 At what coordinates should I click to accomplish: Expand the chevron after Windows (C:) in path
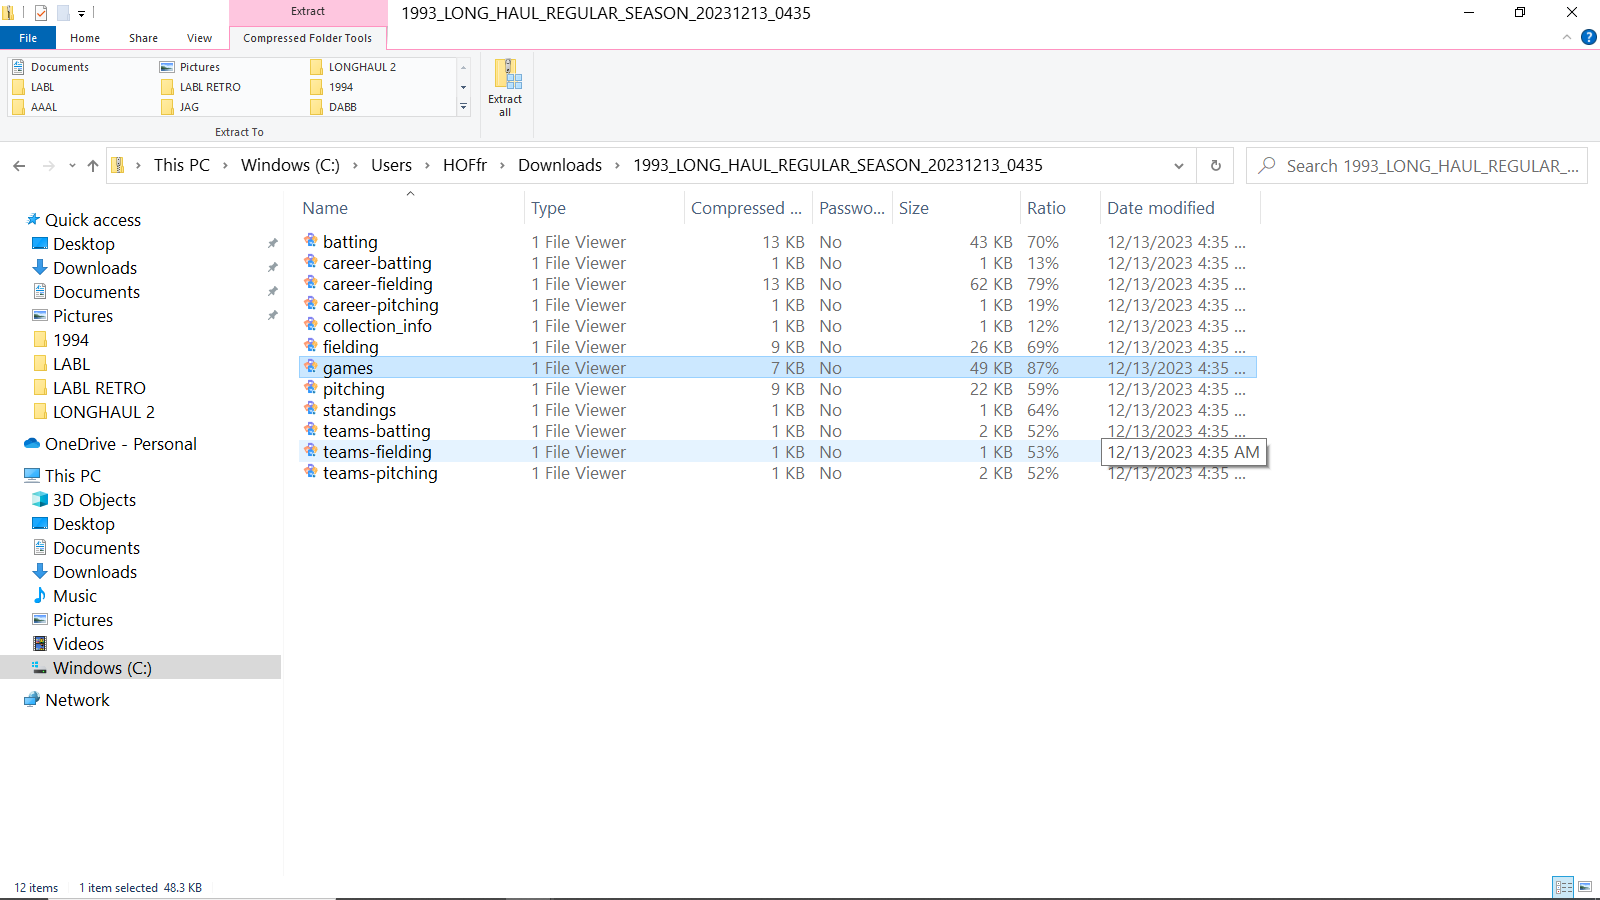pyautogui.click(x=355, y=166)
